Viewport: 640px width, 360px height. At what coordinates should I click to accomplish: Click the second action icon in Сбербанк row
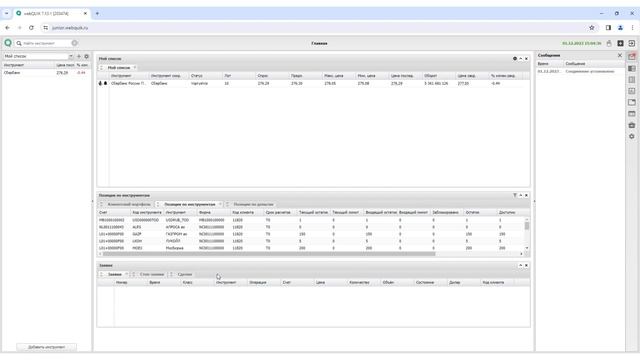[105, 83]
